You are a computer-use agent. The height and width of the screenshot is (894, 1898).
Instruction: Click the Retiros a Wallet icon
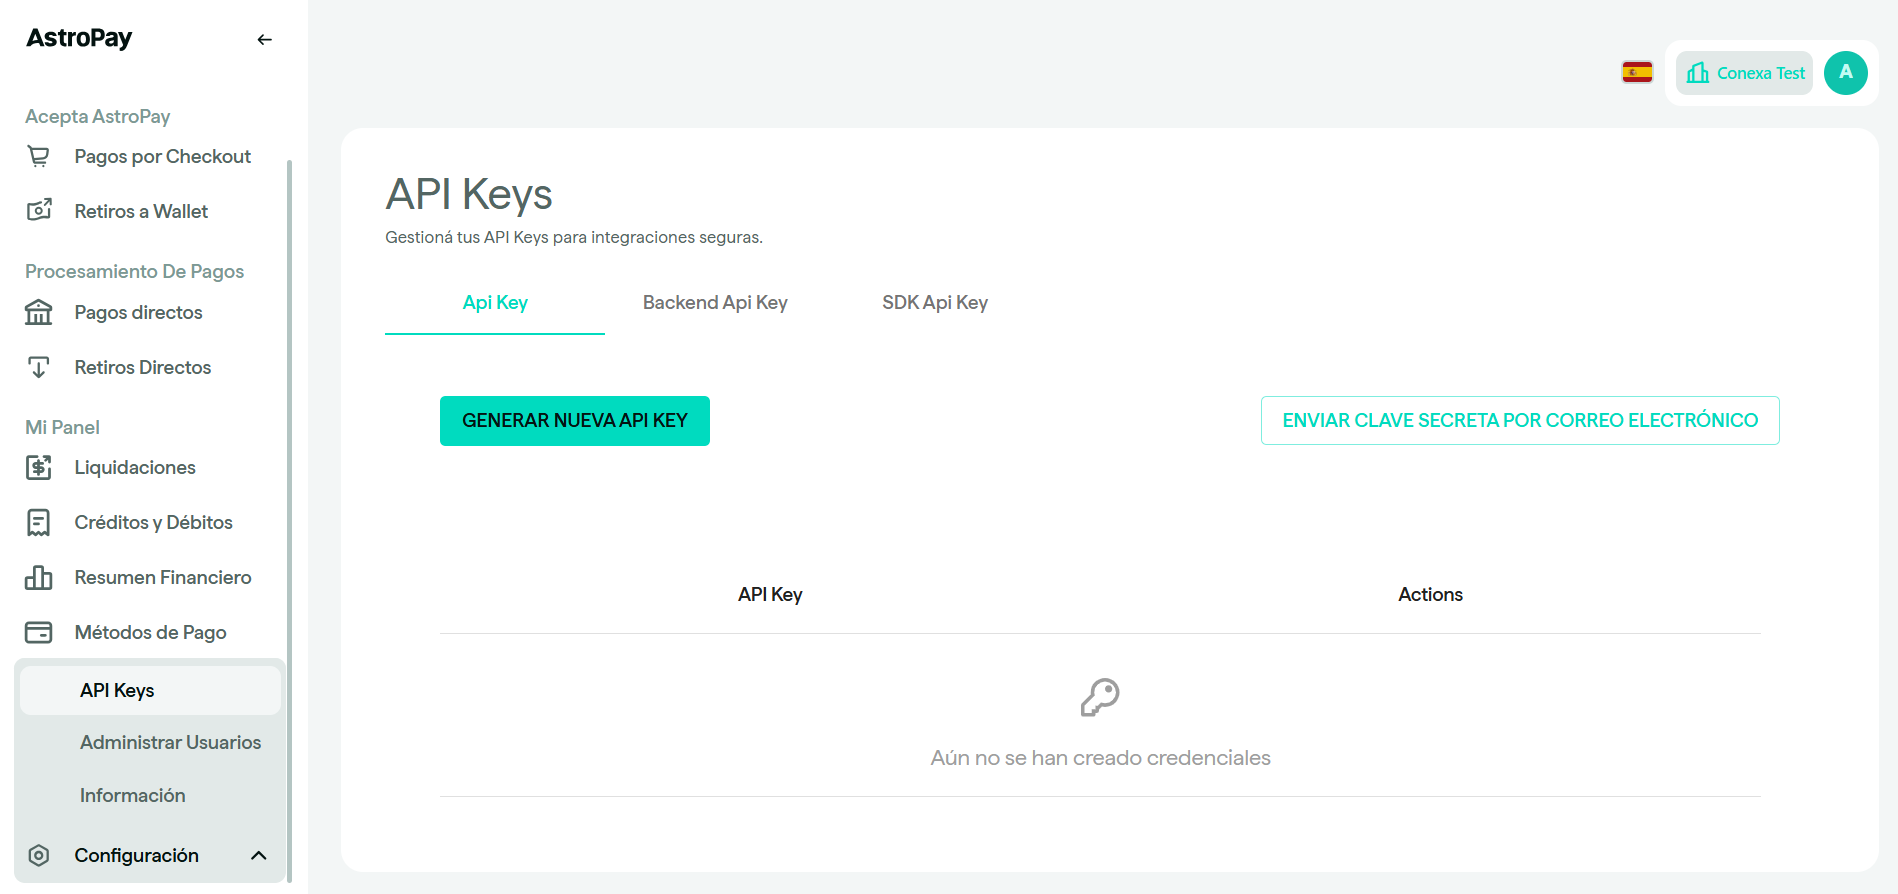[39, 210]
